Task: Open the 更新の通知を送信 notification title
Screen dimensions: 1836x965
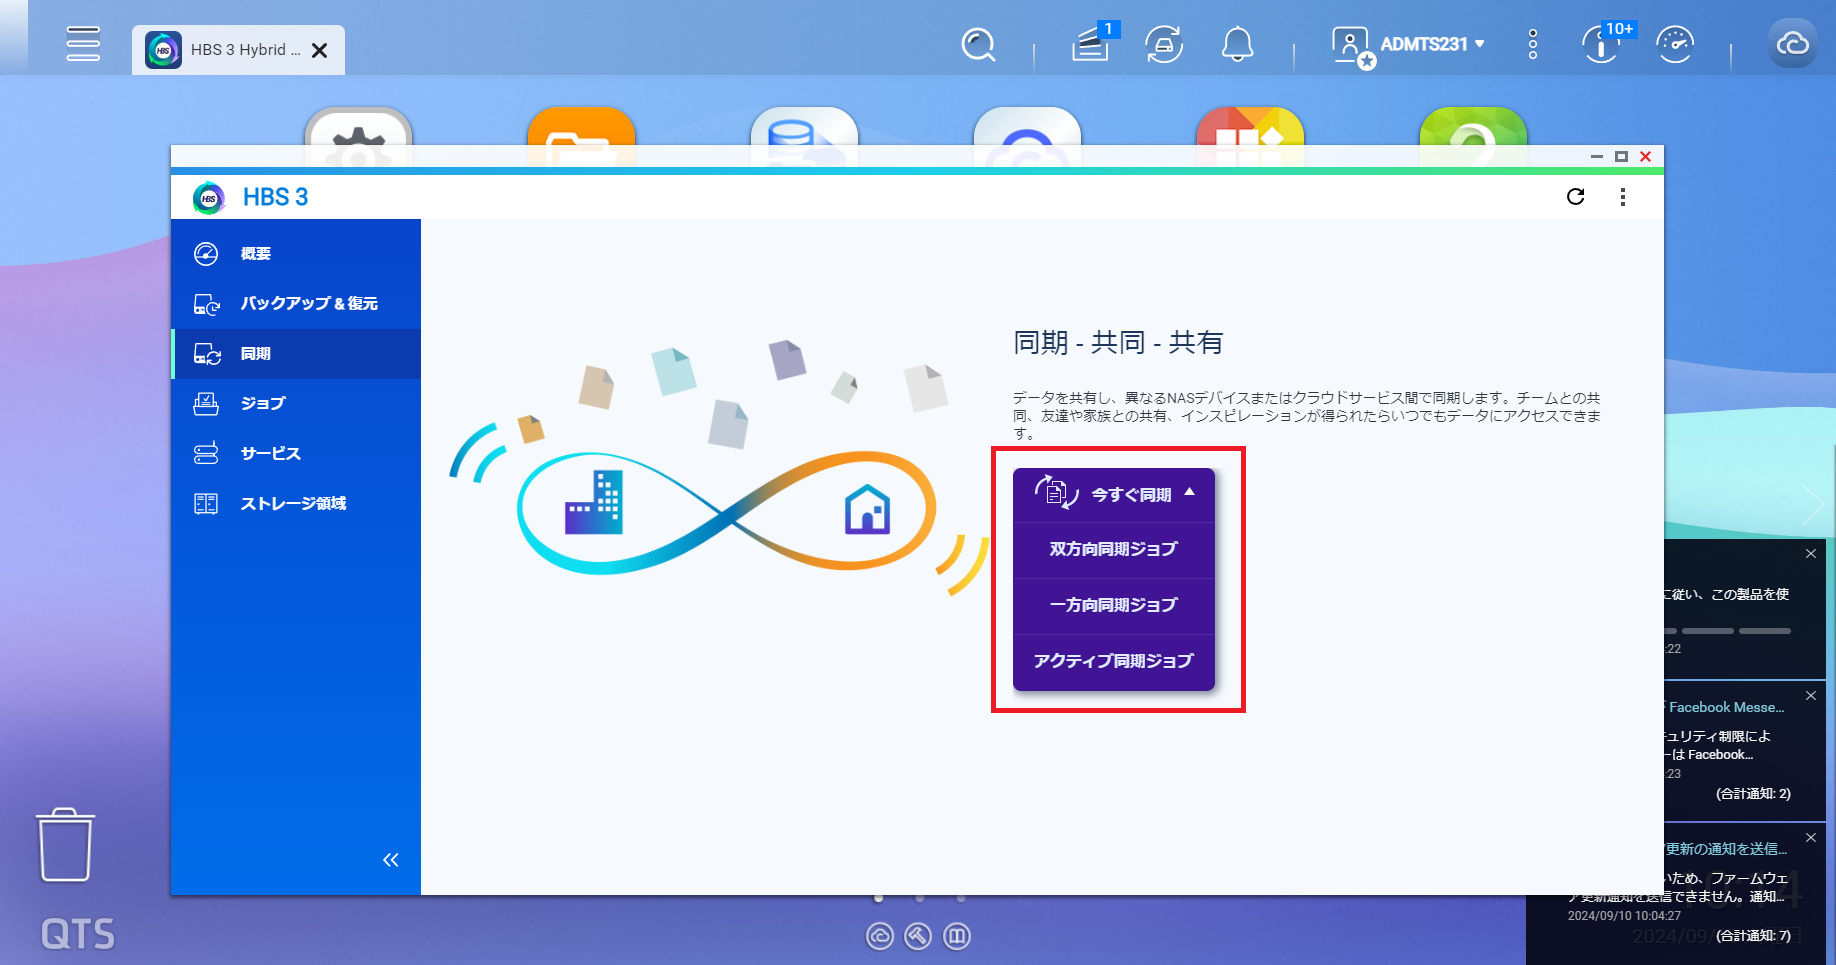Action: [x=1726, y=849]
